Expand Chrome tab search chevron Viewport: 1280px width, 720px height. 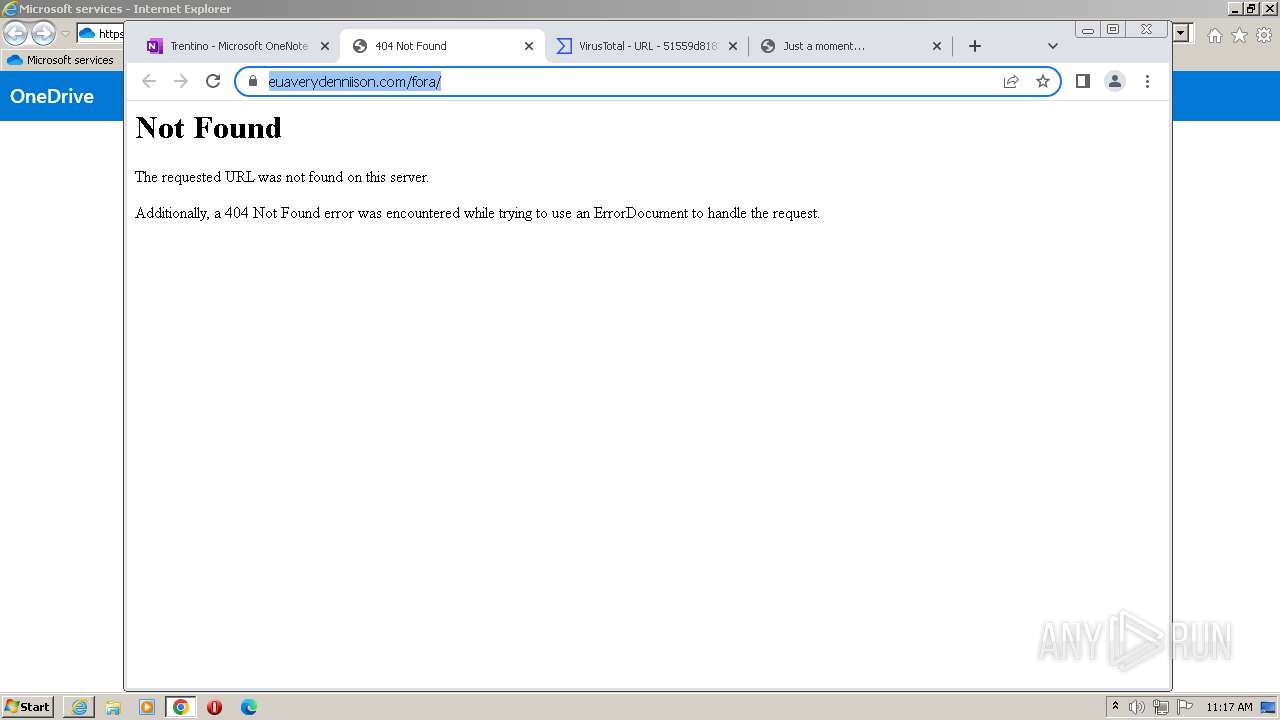(1052, 46)
